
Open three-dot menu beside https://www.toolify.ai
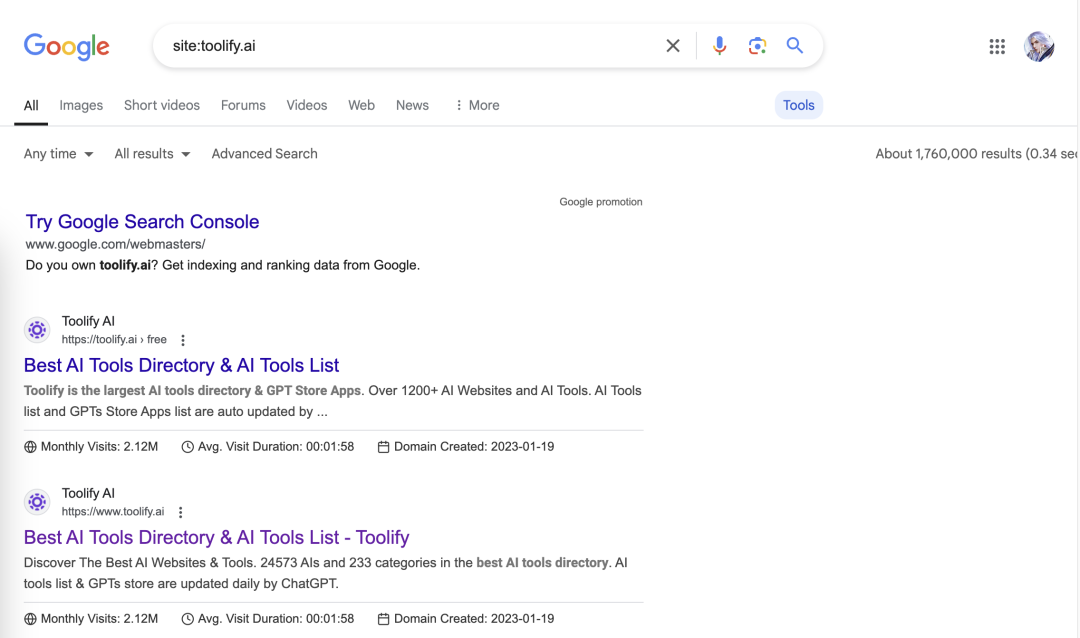180,512
